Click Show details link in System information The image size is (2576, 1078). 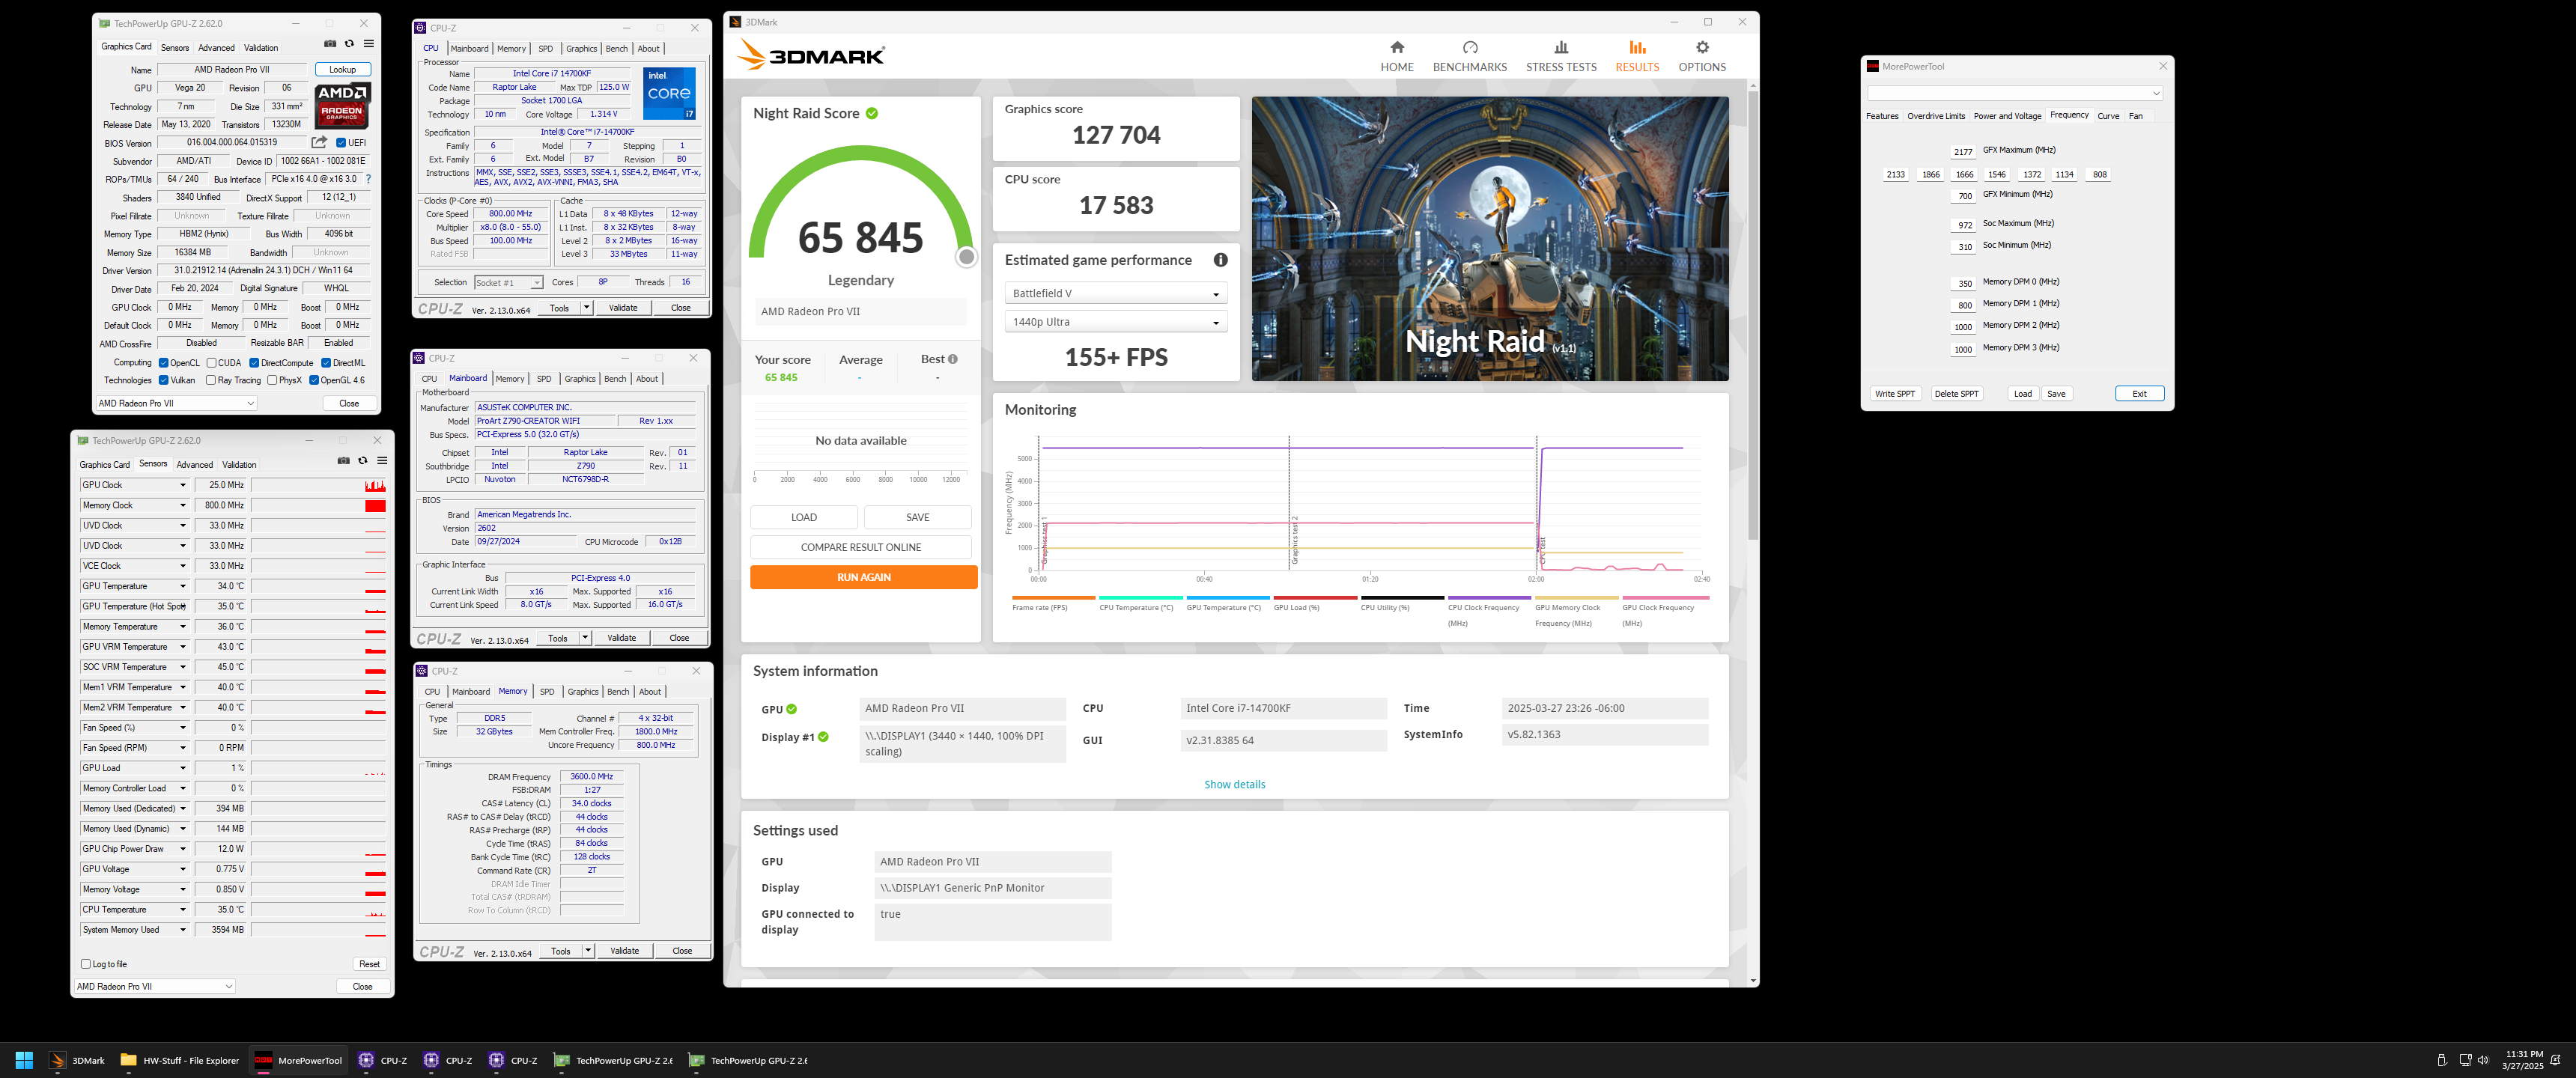[x=1234, y=785]
